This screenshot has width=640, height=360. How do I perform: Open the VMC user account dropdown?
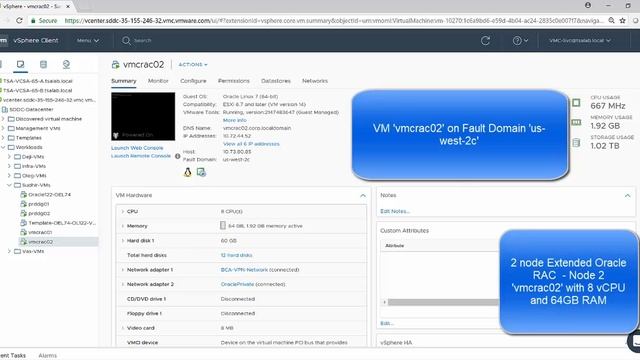click(x=580, y=40)
